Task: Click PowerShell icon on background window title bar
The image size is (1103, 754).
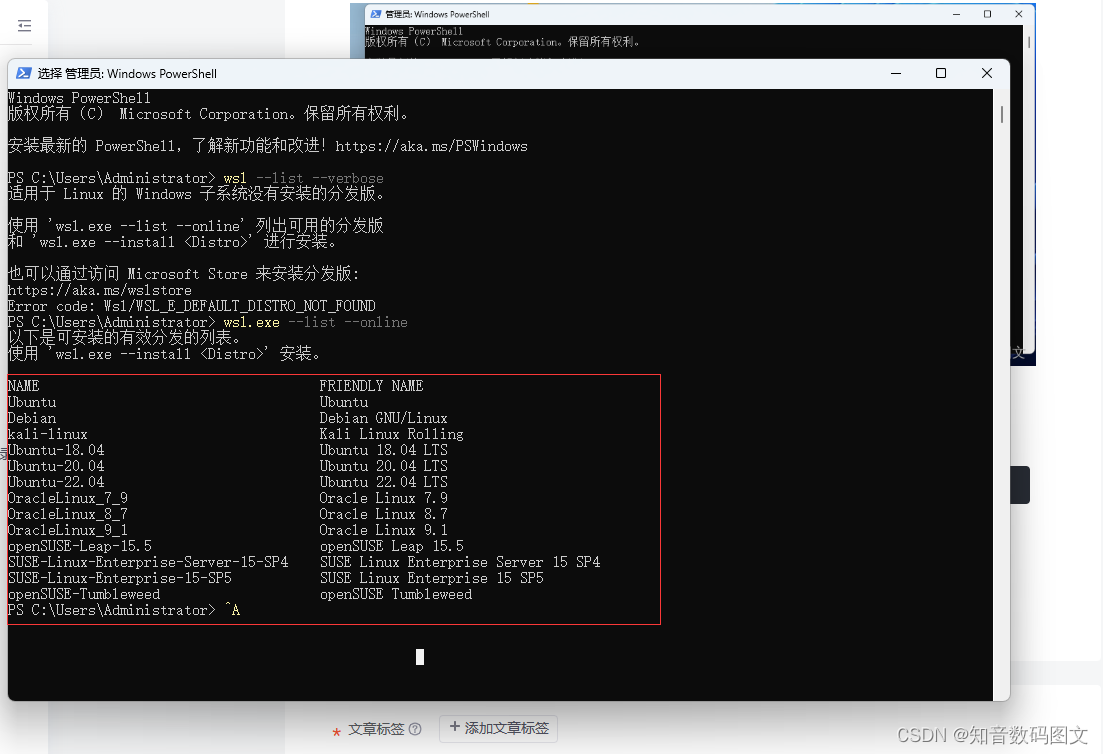Action: click(374, 14)
